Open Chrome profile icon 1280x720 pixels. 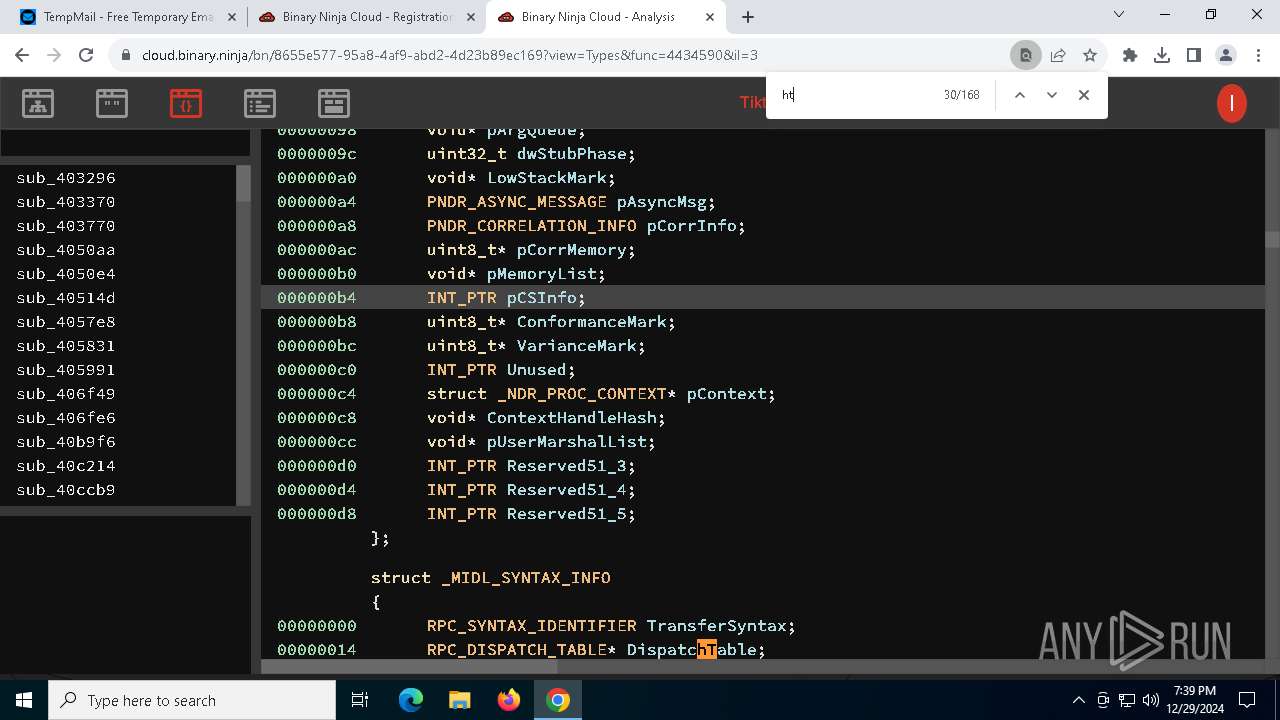click(x=1226, y=55)
